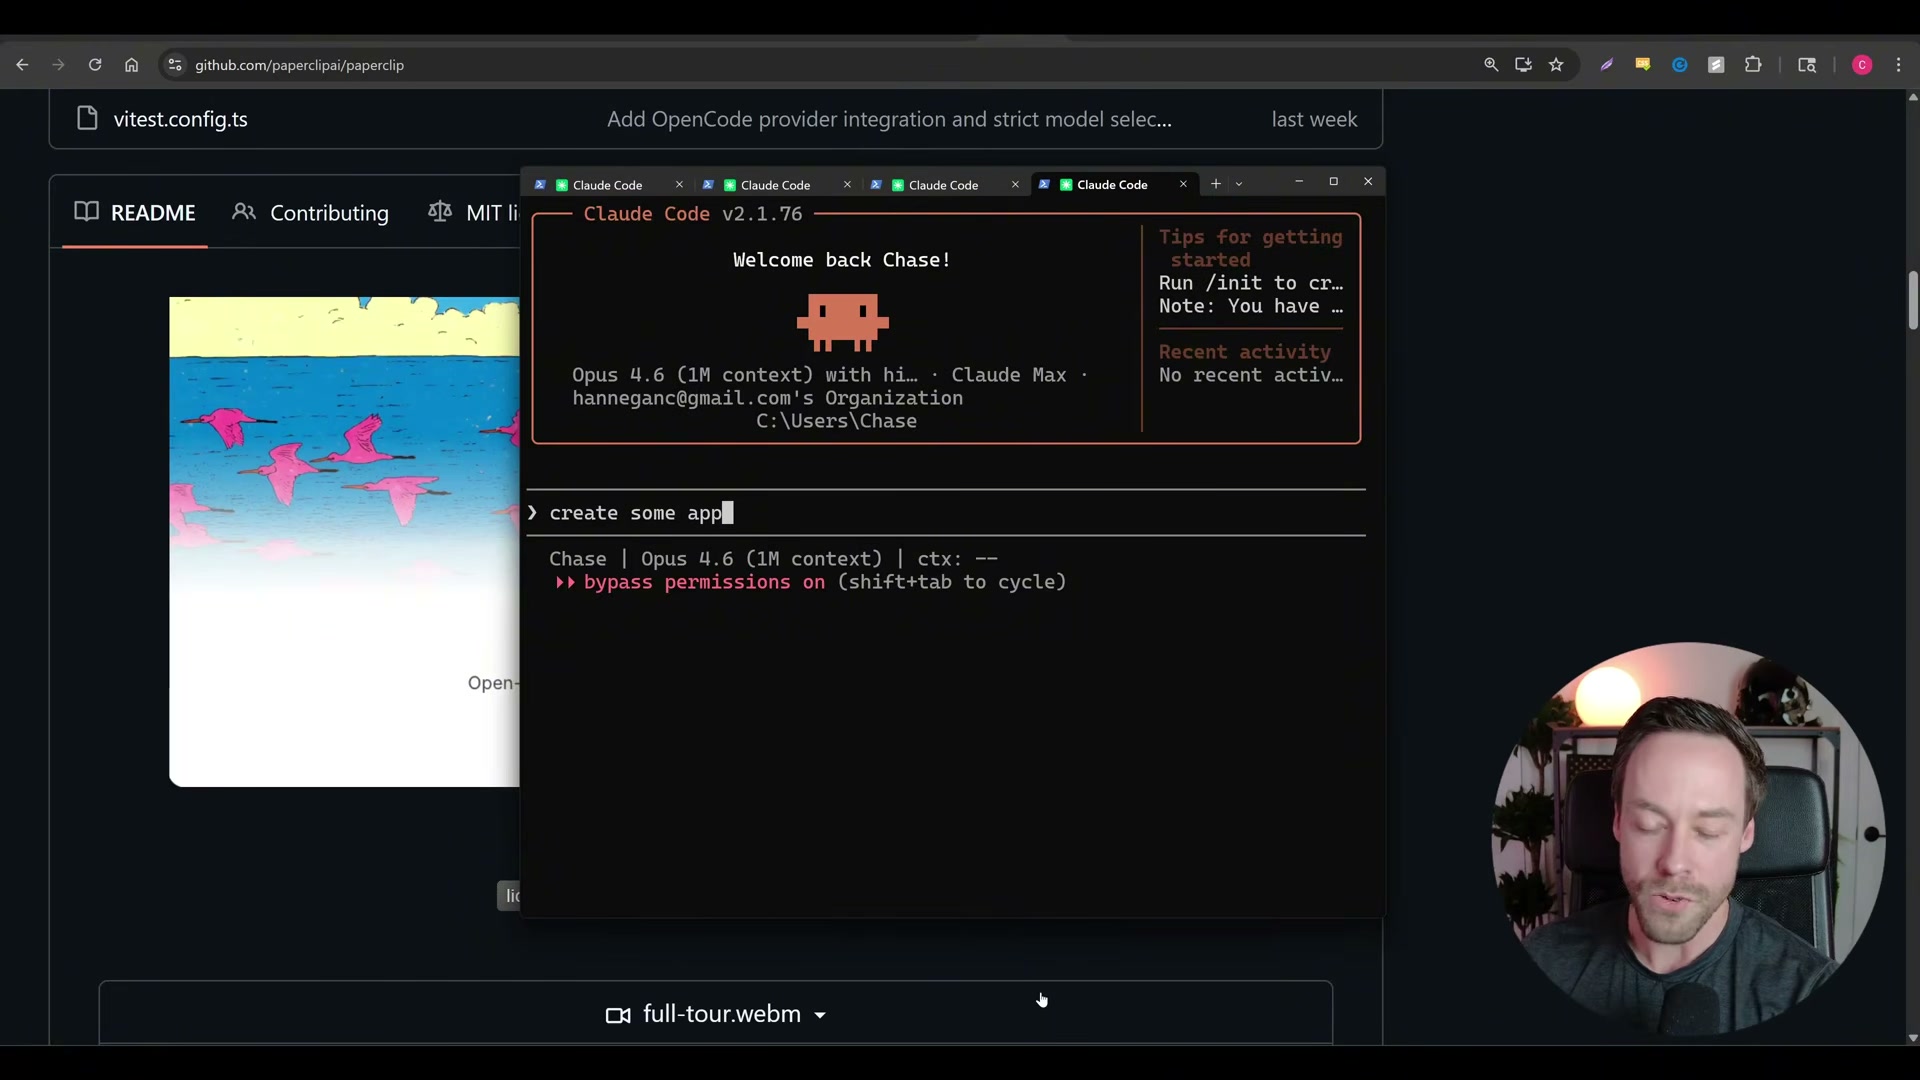Image resolution: width=1920 pixels, height=1080 pixels.
Task: Click the 'last week' commit date
Action: [x=1314, y=119]
